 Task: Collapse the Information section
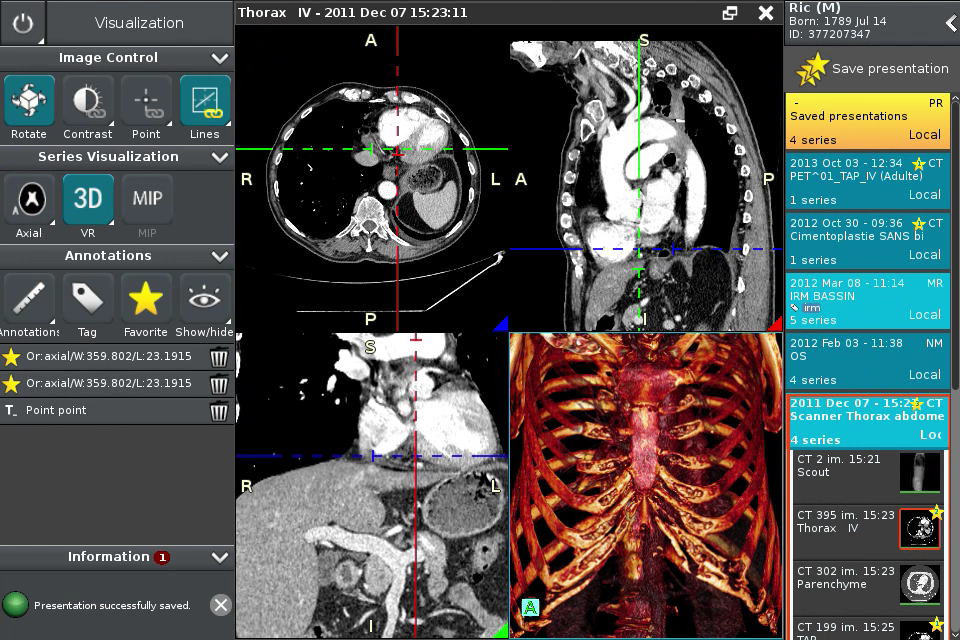click(219, 557)
